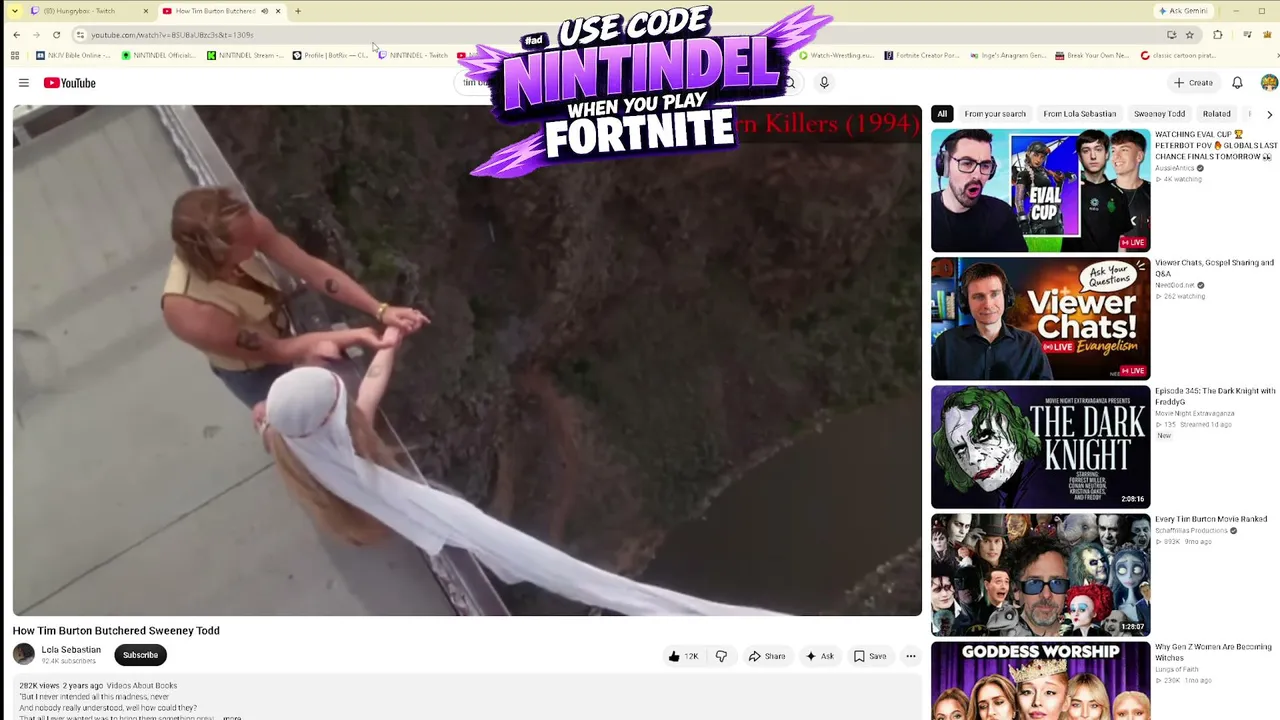Go to the YouTube home logo
The width and height of the screenshot is (1280, 720).
point(69,83)
